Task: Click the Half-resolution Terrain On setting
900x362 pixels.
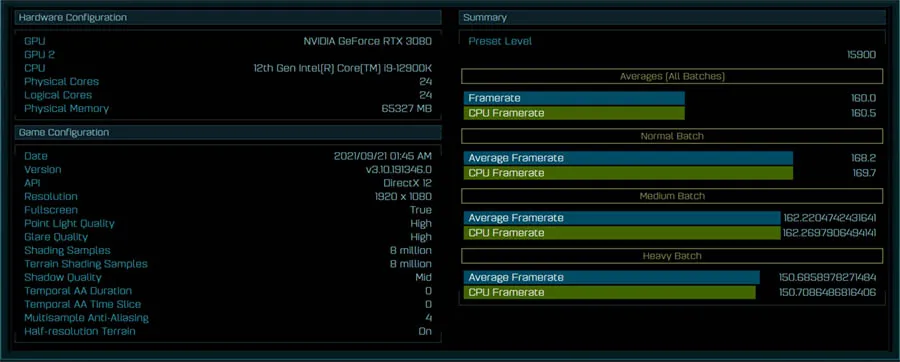Action: 228,331
